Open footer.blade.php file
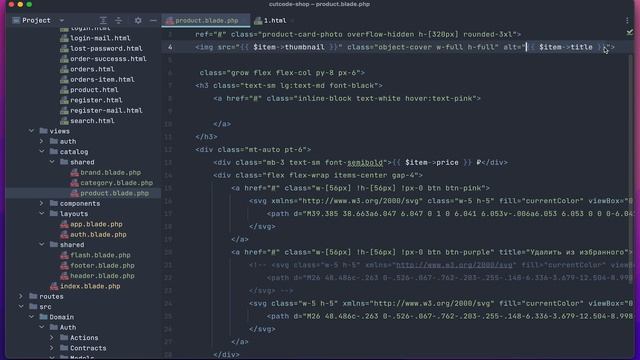This screenshot has width=640, height=360. coord(102,265)
